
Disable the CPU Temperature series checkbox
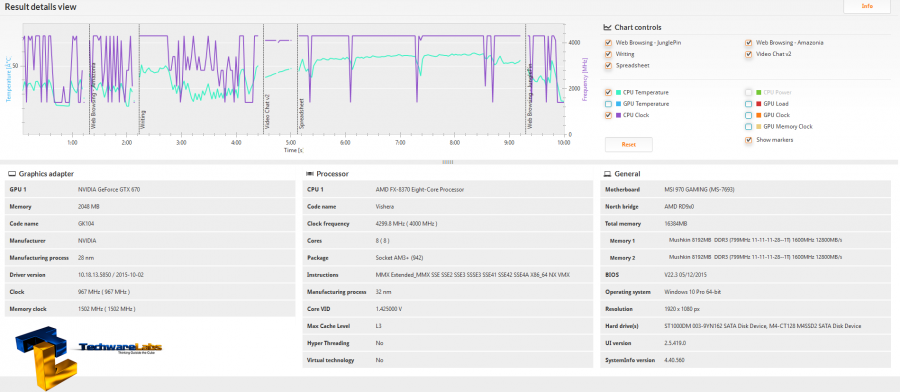pos(608,92)
